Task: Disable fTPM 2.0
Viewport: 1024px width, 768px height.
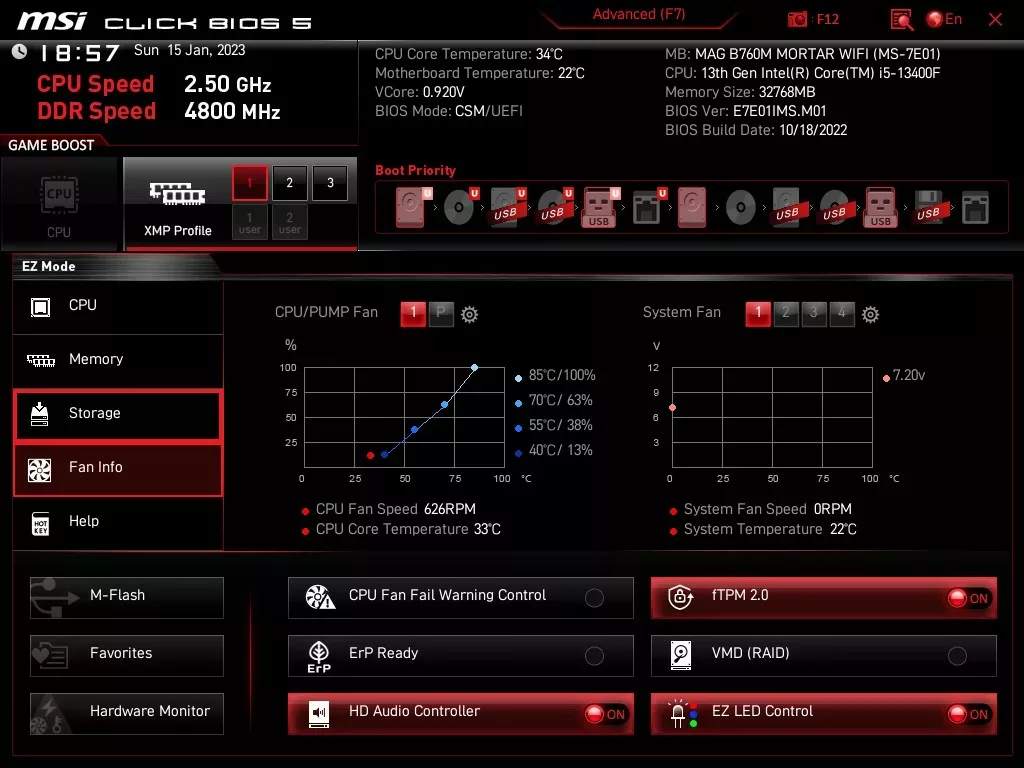Action: coord(960,596)
